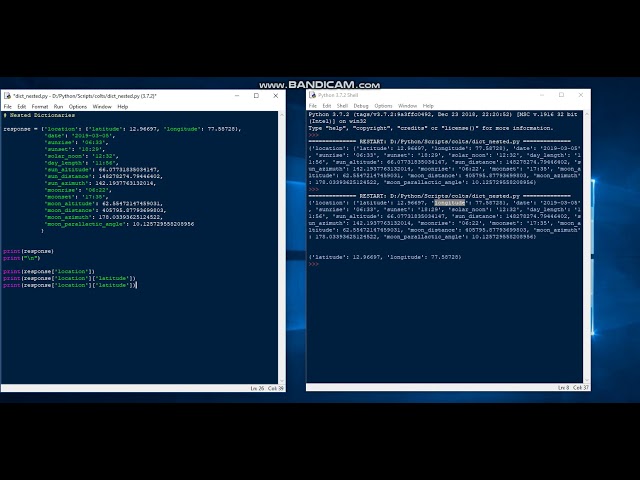Viewport: 640px width, 480px height.
Task: Click Shell status bar 'Ln: 8' indicator
Action: (563, 387)
